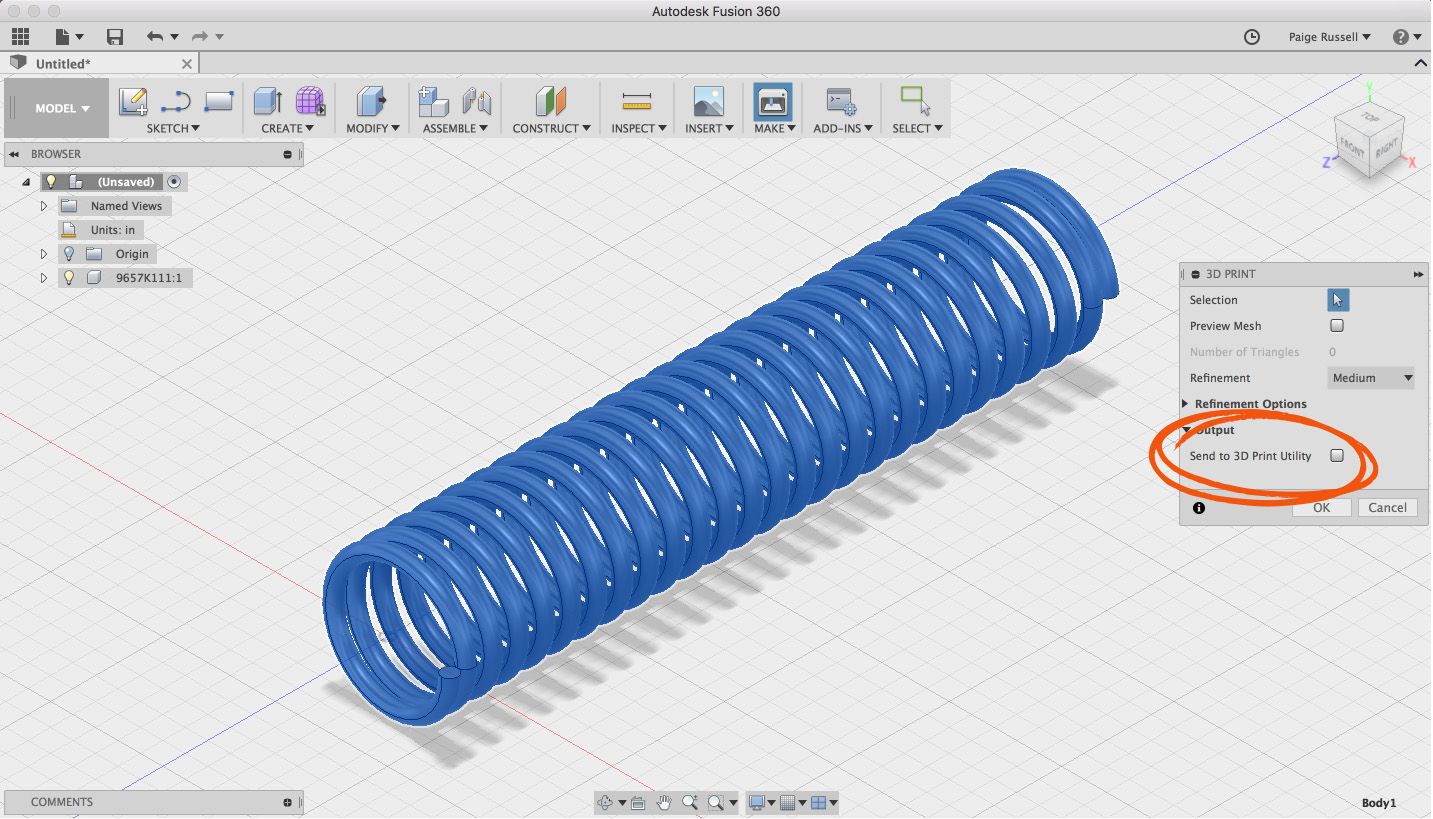Expand the Refinement Options section
1433x819 pixels.
tap(1186, 404)
